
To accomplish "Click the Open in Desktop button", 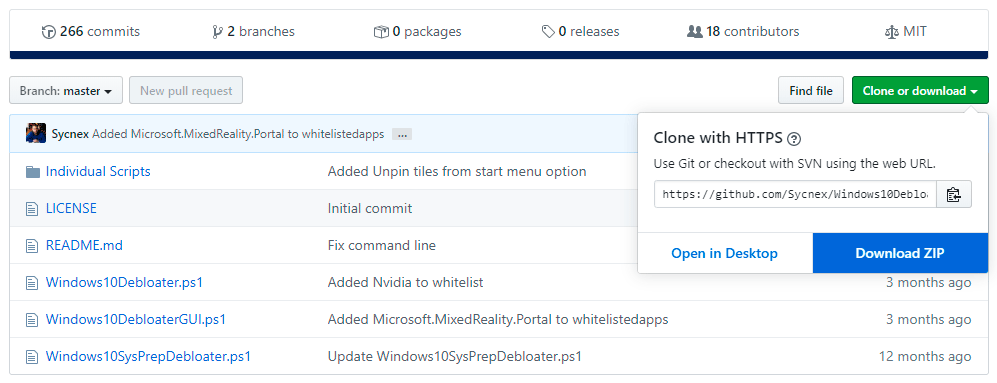I will pos(725,253).
